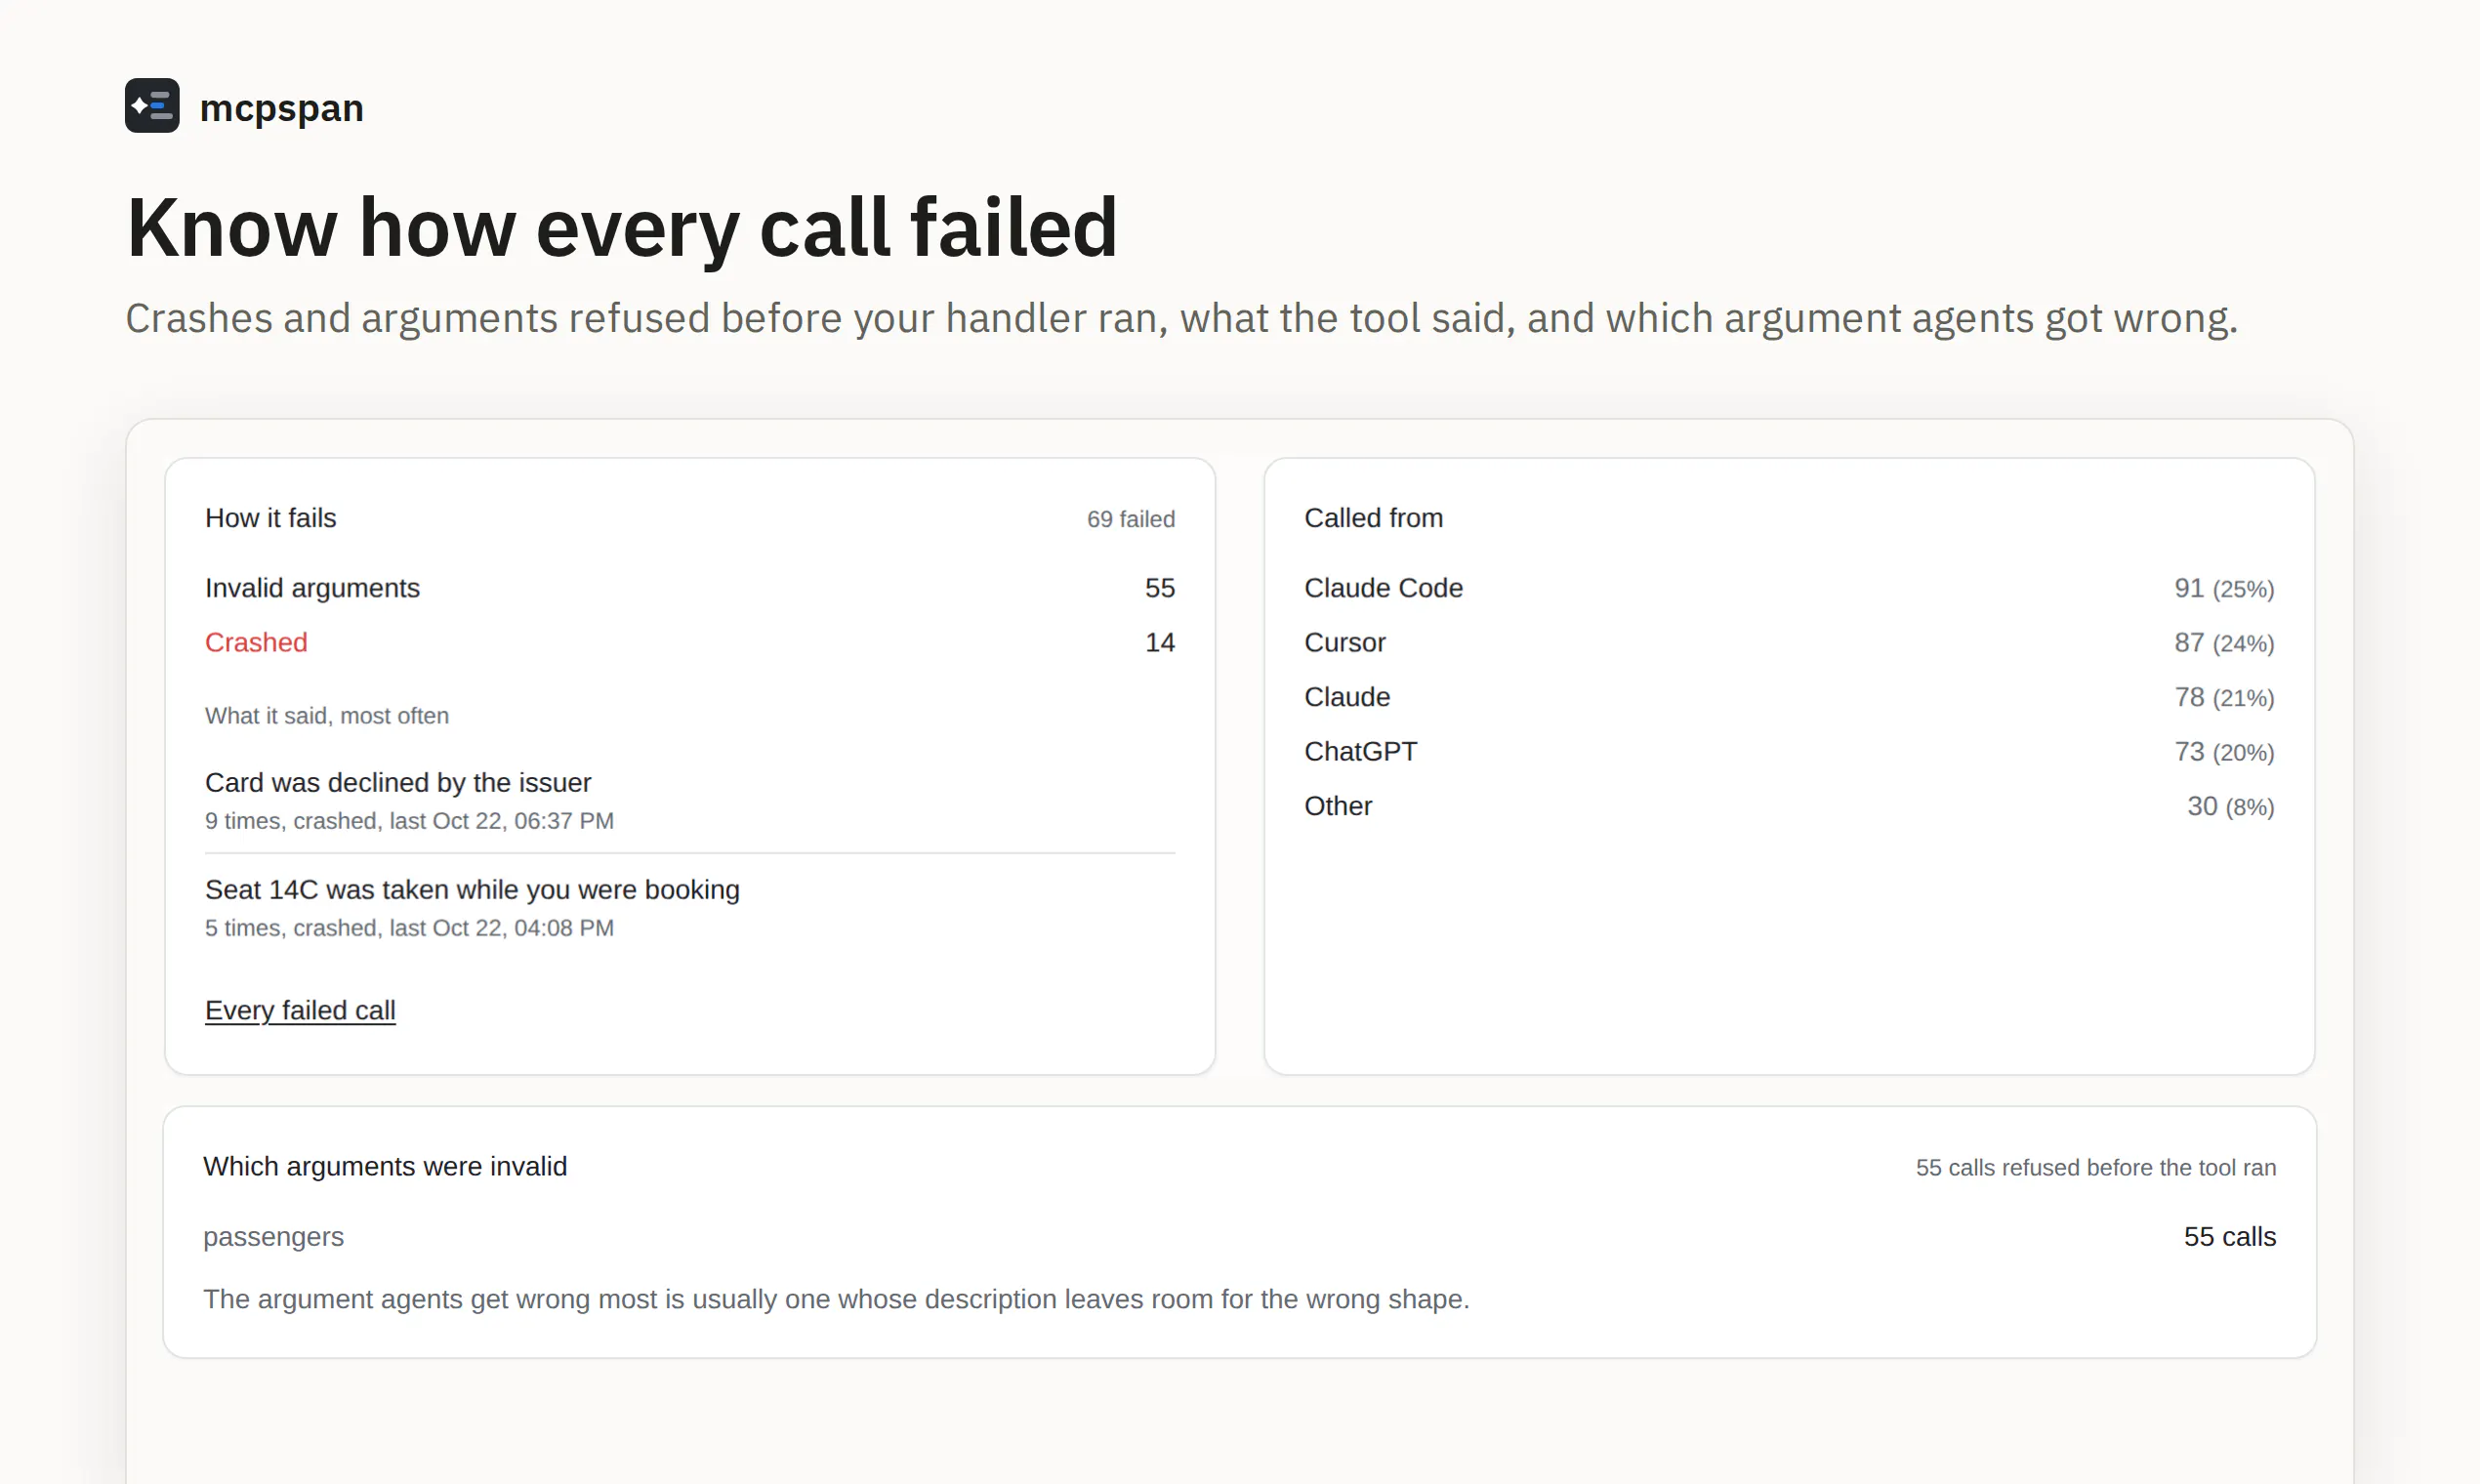Select the Cursor caller row
Image resolution: width=2480 pixels, height=1484 pixels.
pyautogui.click(x=1789, y=642)
